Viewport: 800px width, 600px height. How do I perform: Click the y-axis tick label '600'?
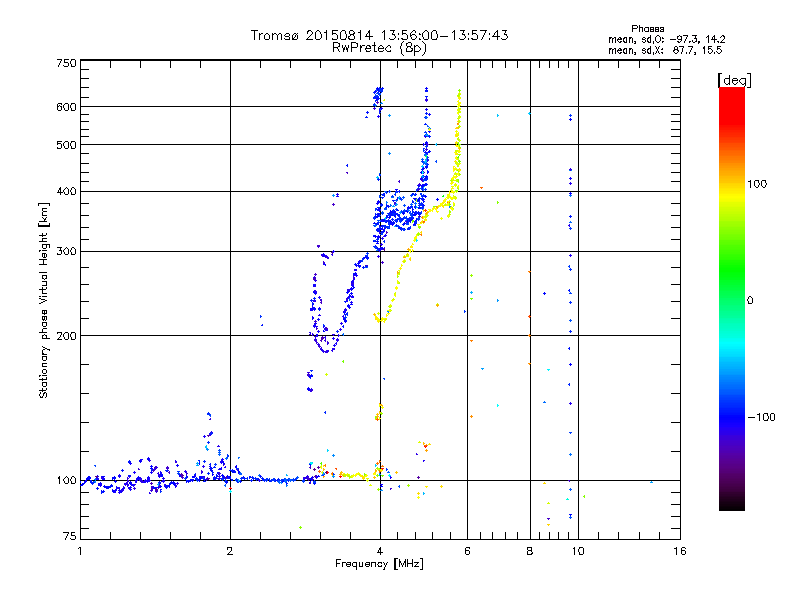coord(67,107)
